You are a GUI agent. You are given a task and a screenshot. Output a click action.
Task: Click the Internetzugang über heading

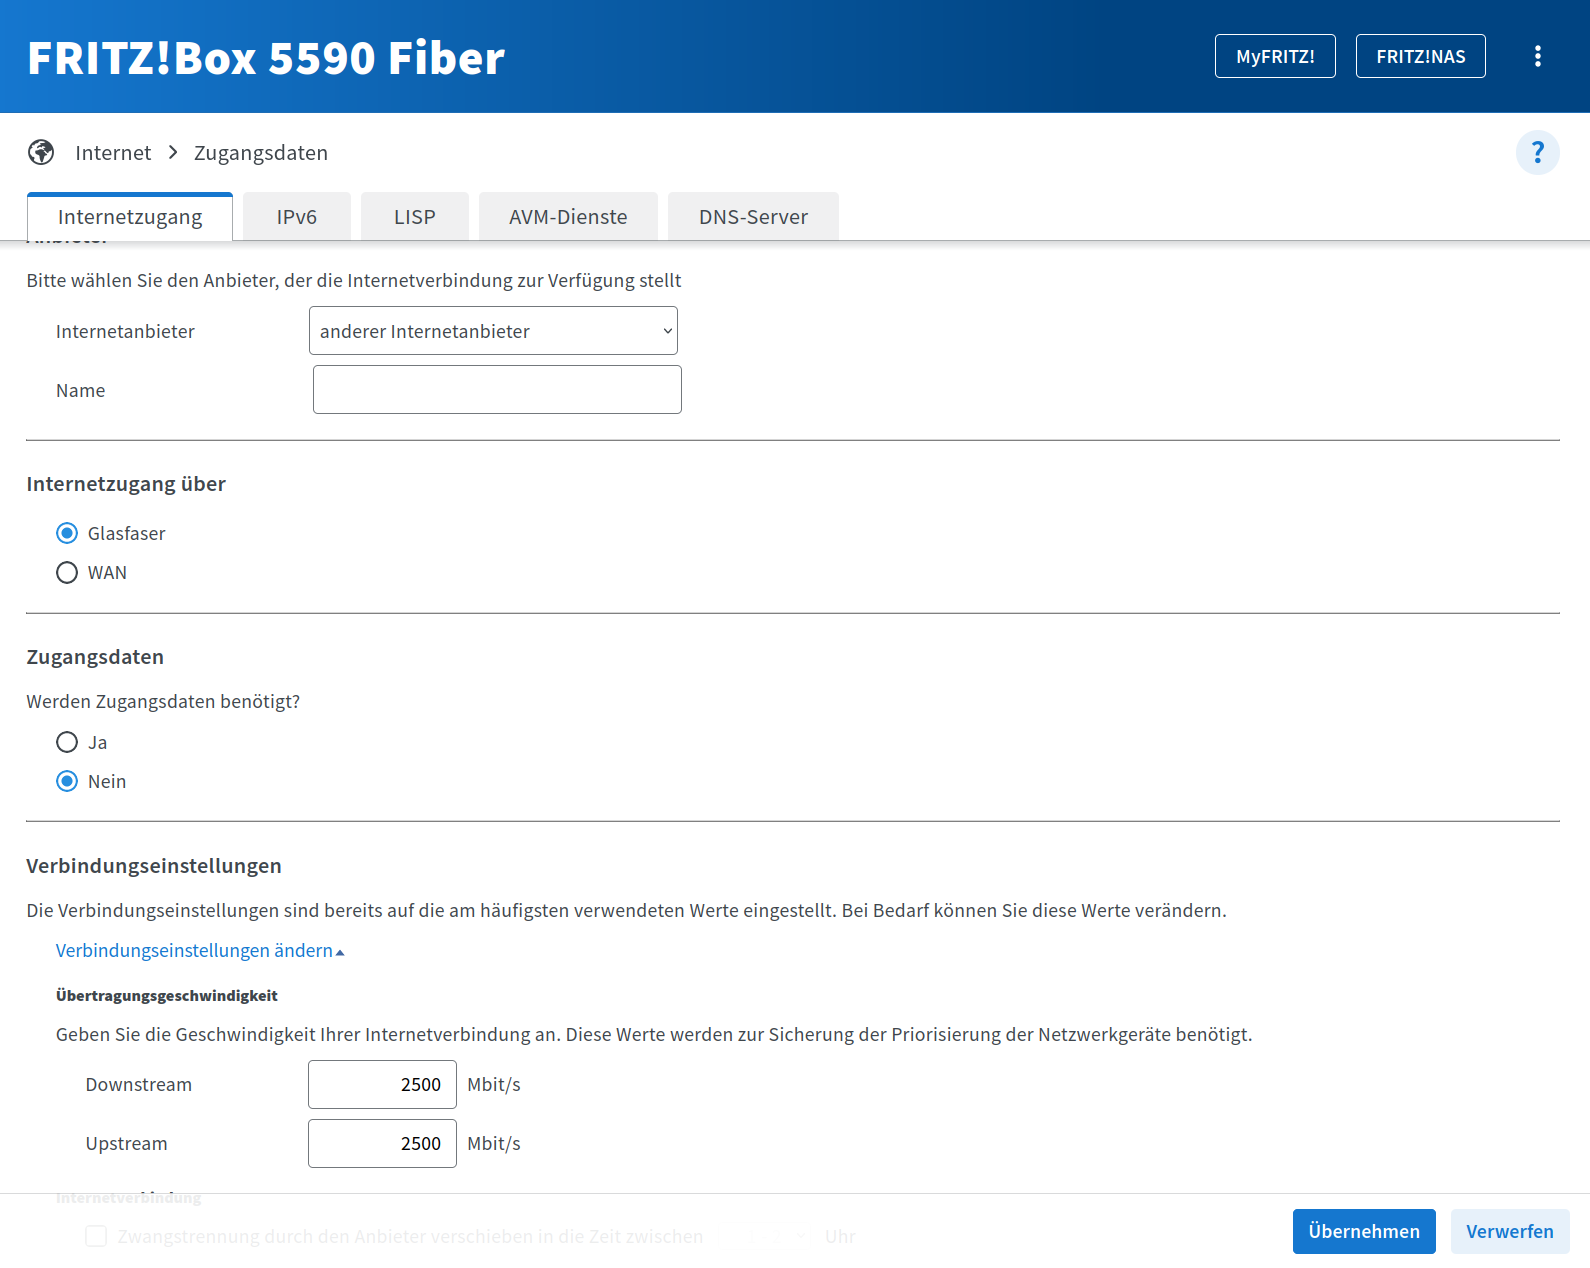tap(126, 484)
